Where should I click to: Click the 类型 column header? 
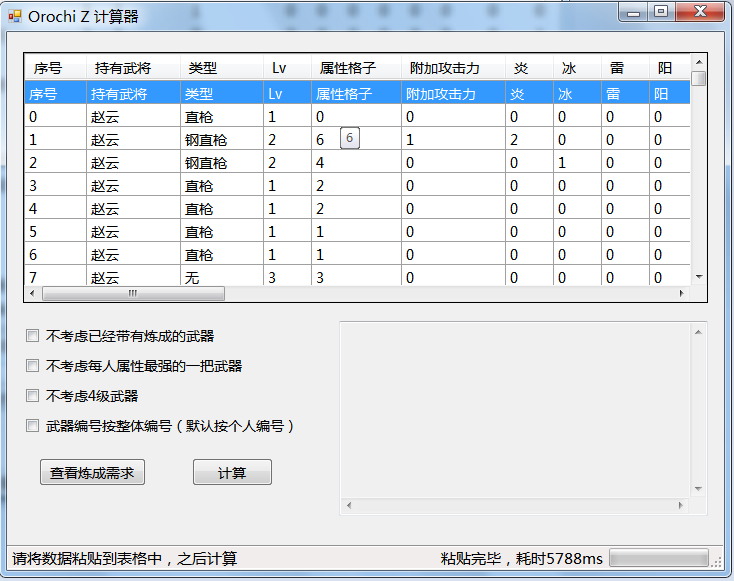tap(203, 69)
